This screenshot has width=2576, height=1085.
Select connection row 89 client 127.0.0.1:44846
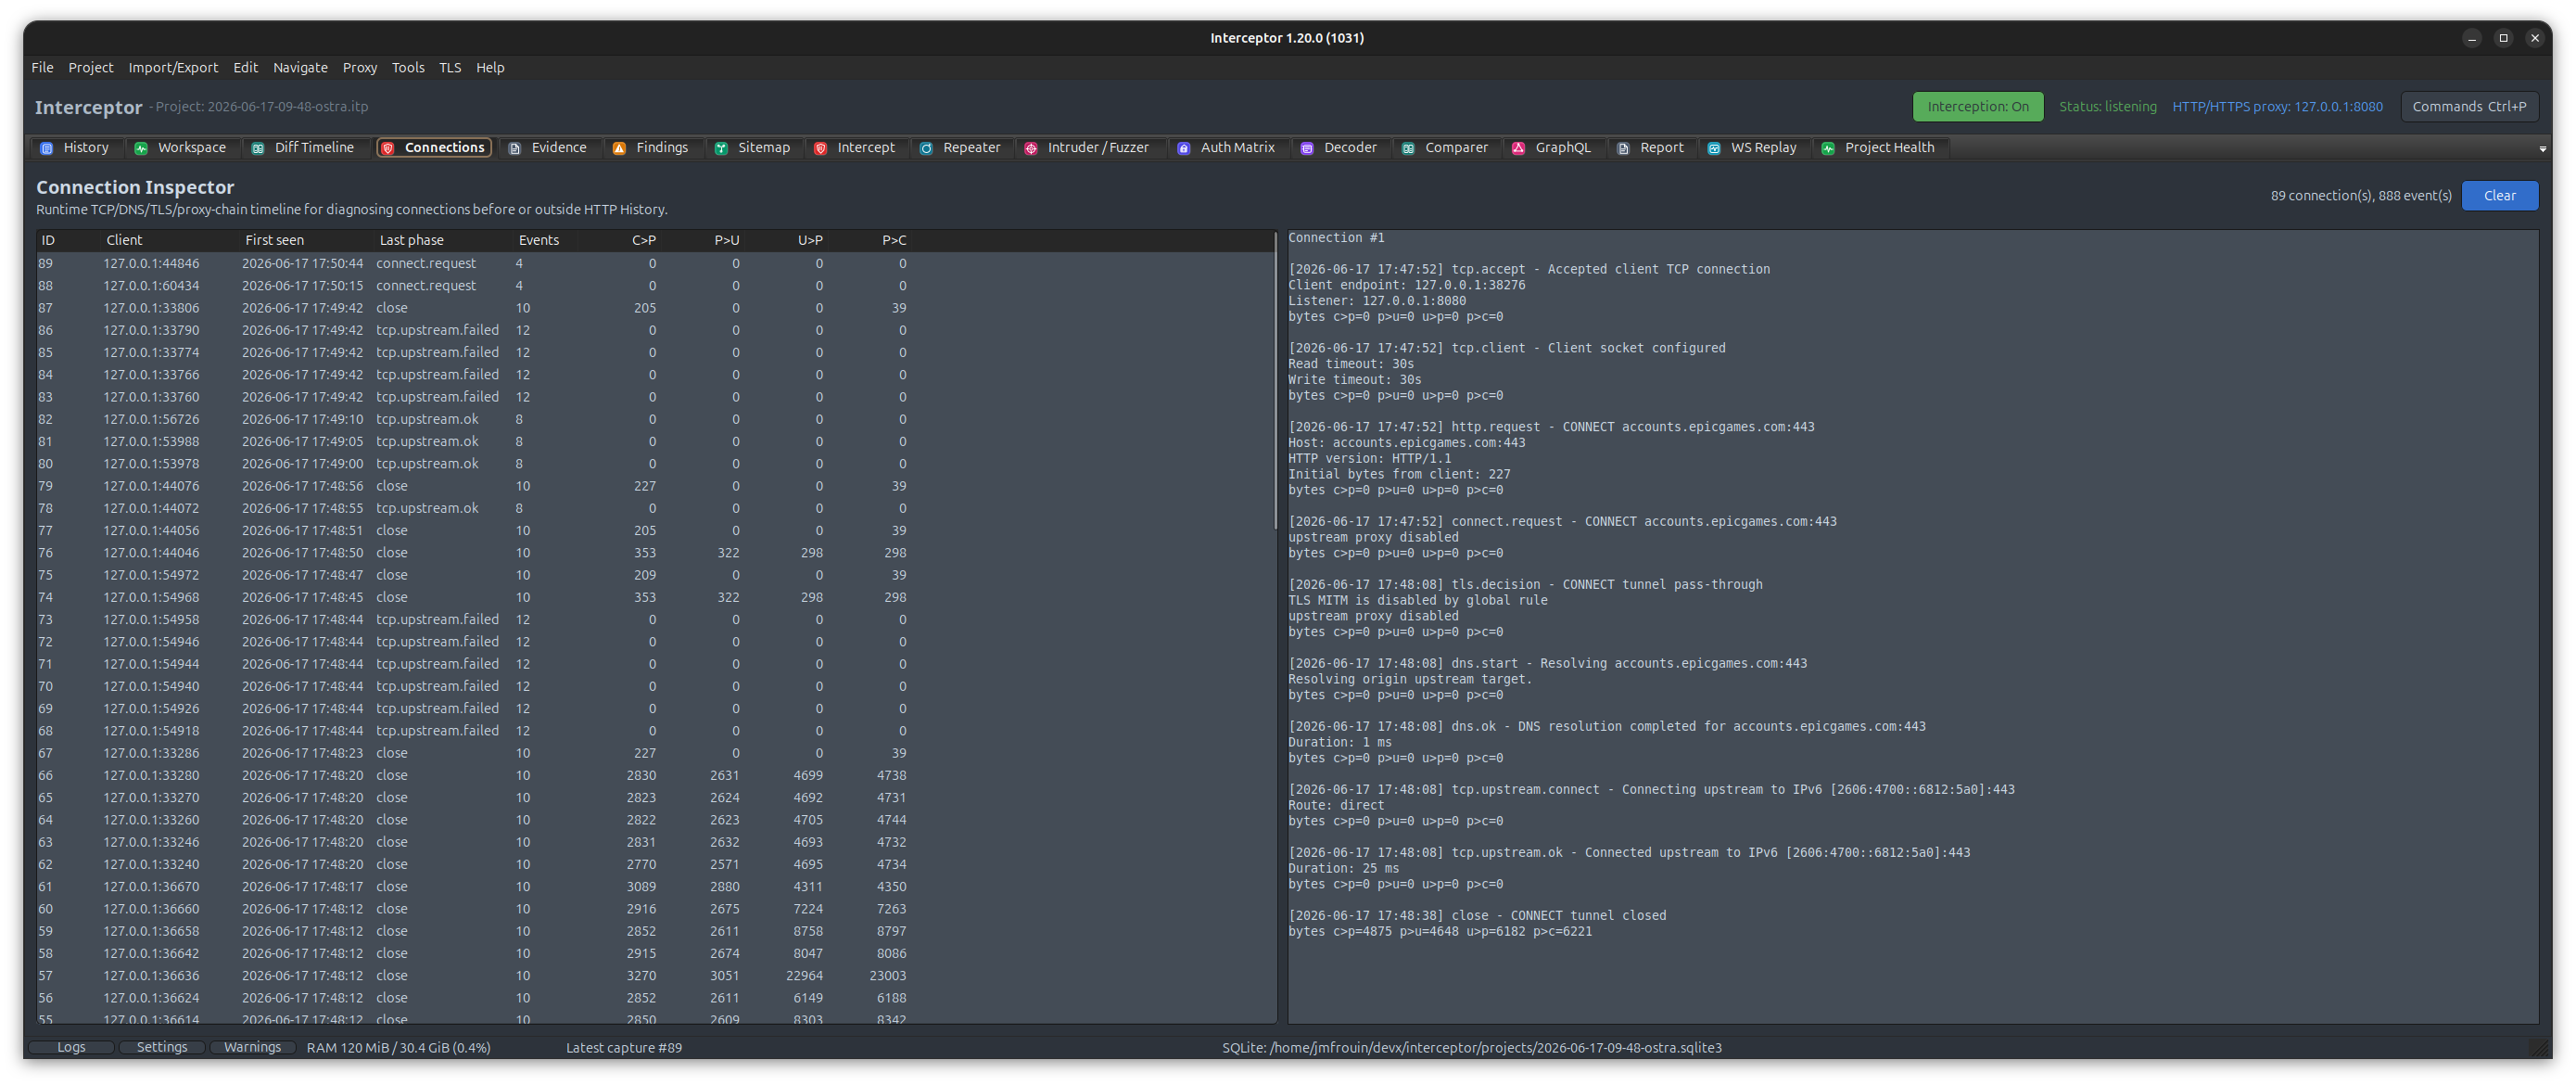655,263
